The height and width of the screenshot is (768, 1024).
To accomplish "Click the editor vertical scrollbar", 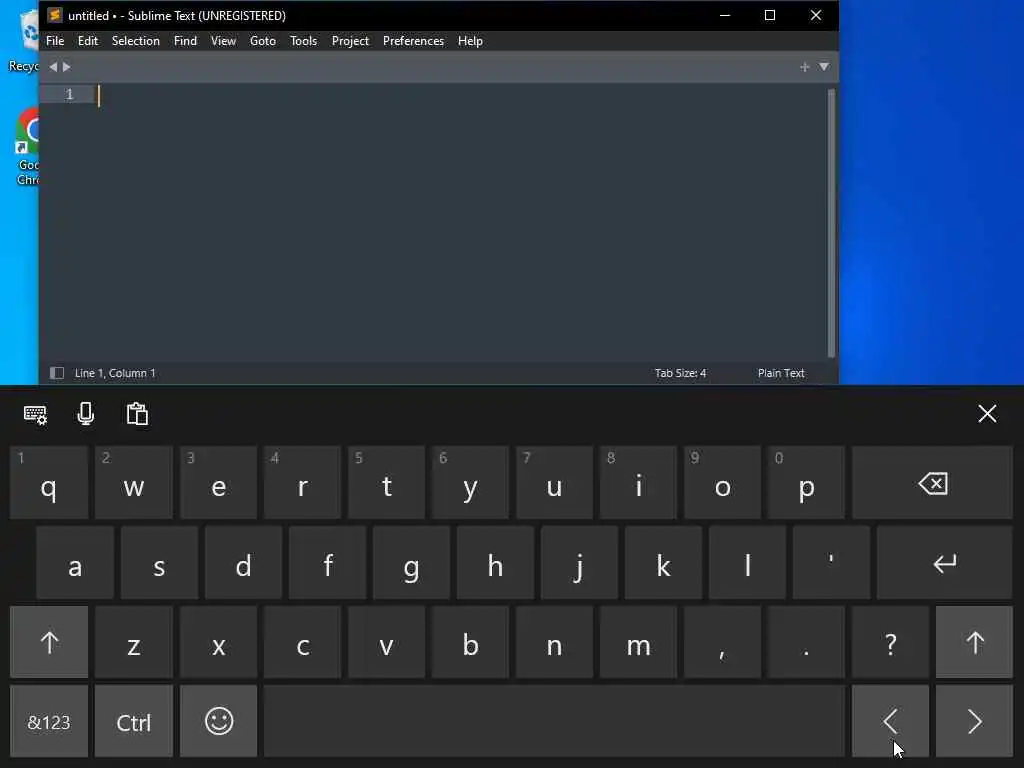I will point(831,223).
